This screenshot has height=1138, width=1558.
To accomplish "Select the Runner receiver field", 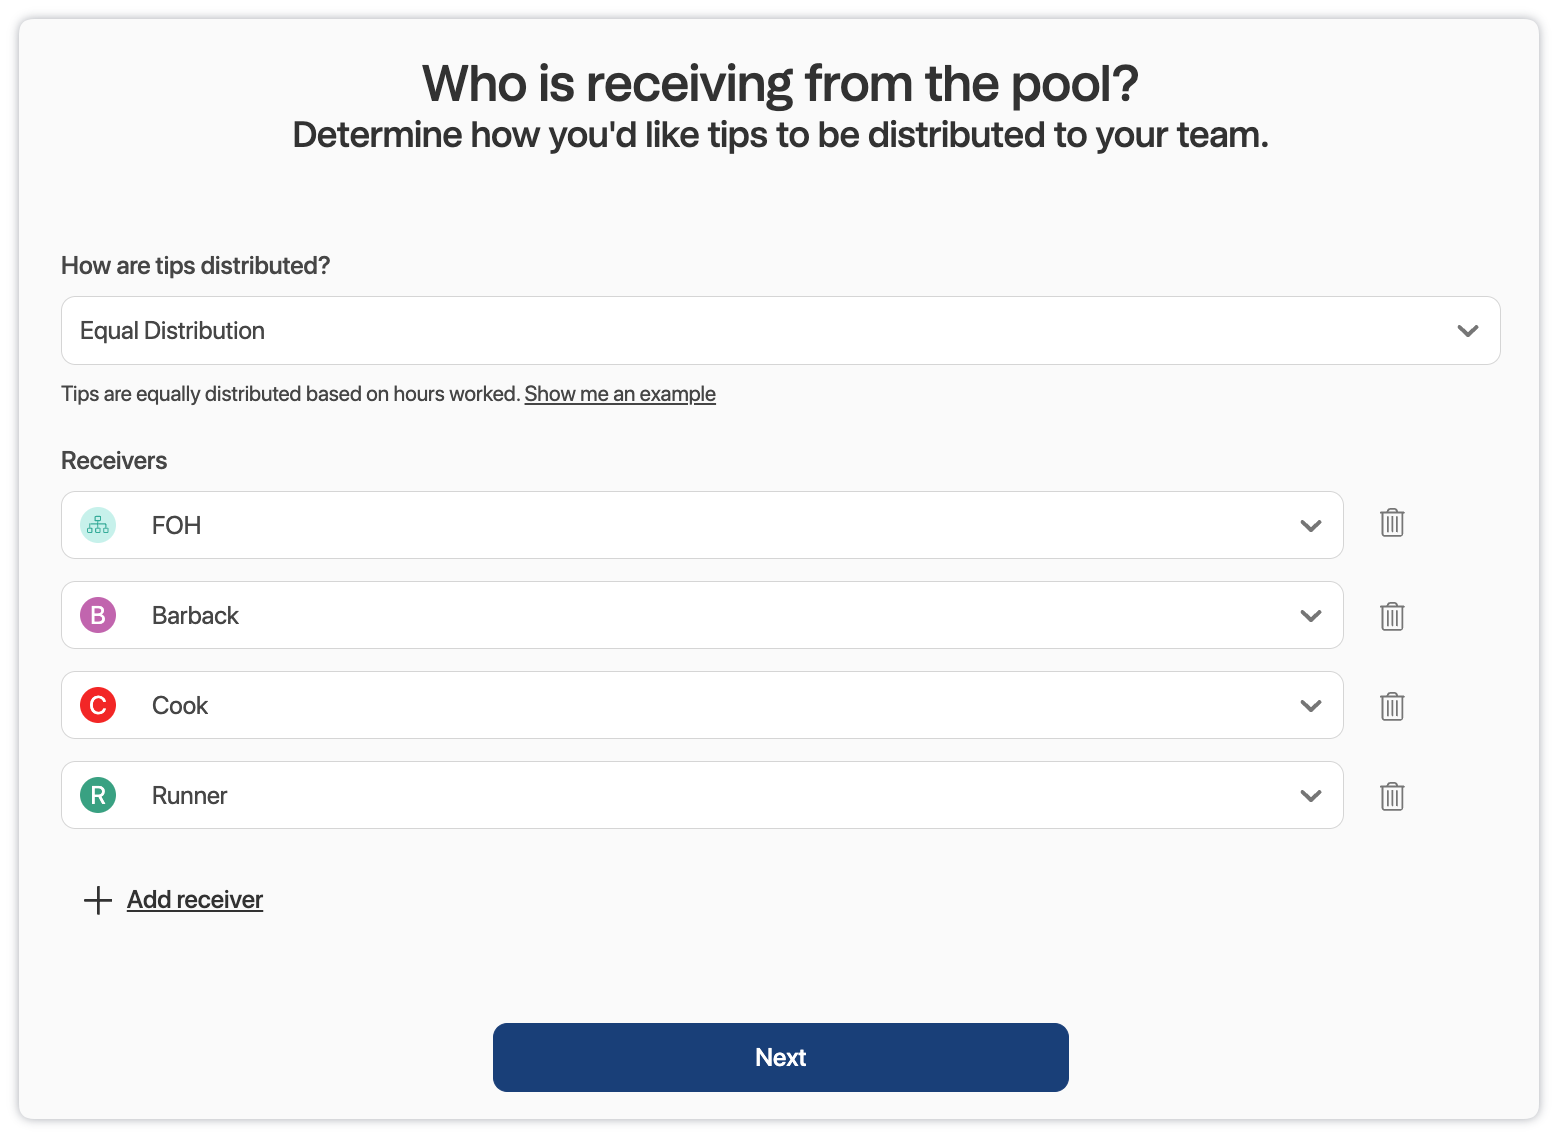I will click(700, 795).
